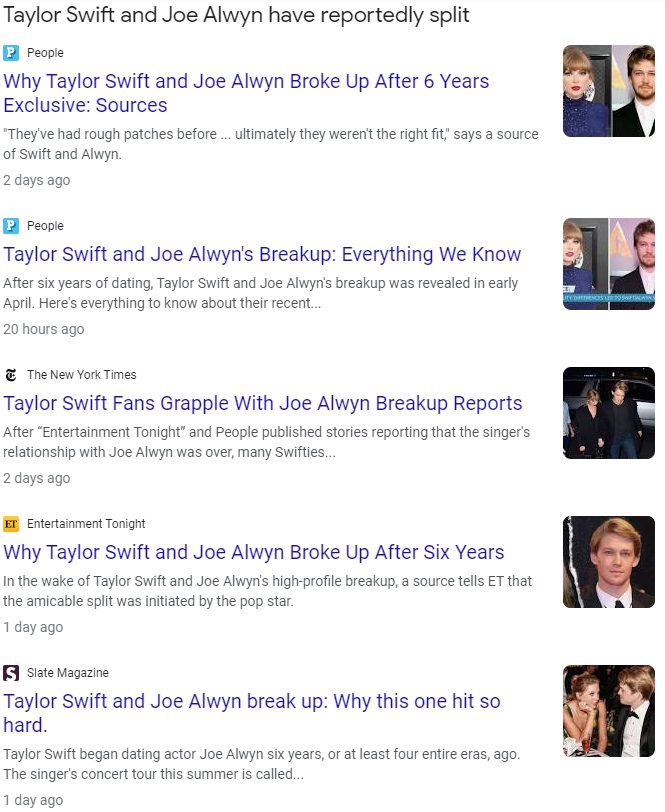The height and width of the screenshot is (812, 665).
Task: Open "Fans Grapple With Joe Alwyn Breakup Reports" headline
Action: [262, 403]
